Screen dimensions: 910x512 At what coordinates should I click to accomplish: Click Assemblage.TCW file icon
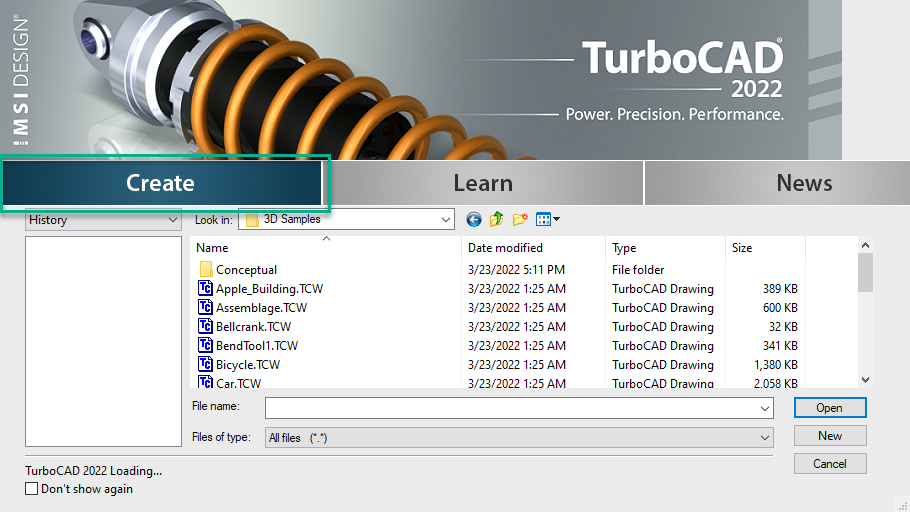(x=205, y=307)
